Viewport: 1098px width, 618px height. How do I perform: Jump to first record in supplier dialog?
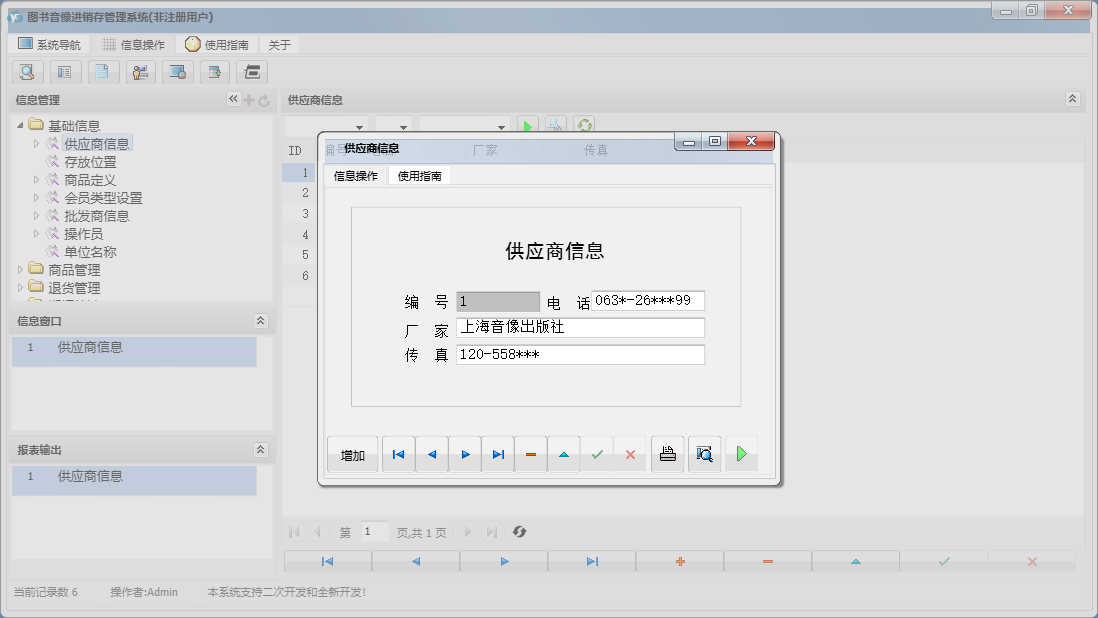[398, 454]
